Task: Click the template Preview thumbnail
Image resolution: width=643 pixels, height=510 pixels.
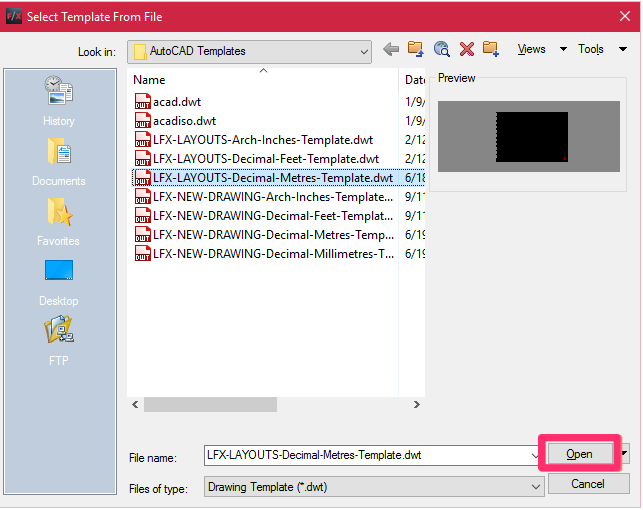Action: 529,137
